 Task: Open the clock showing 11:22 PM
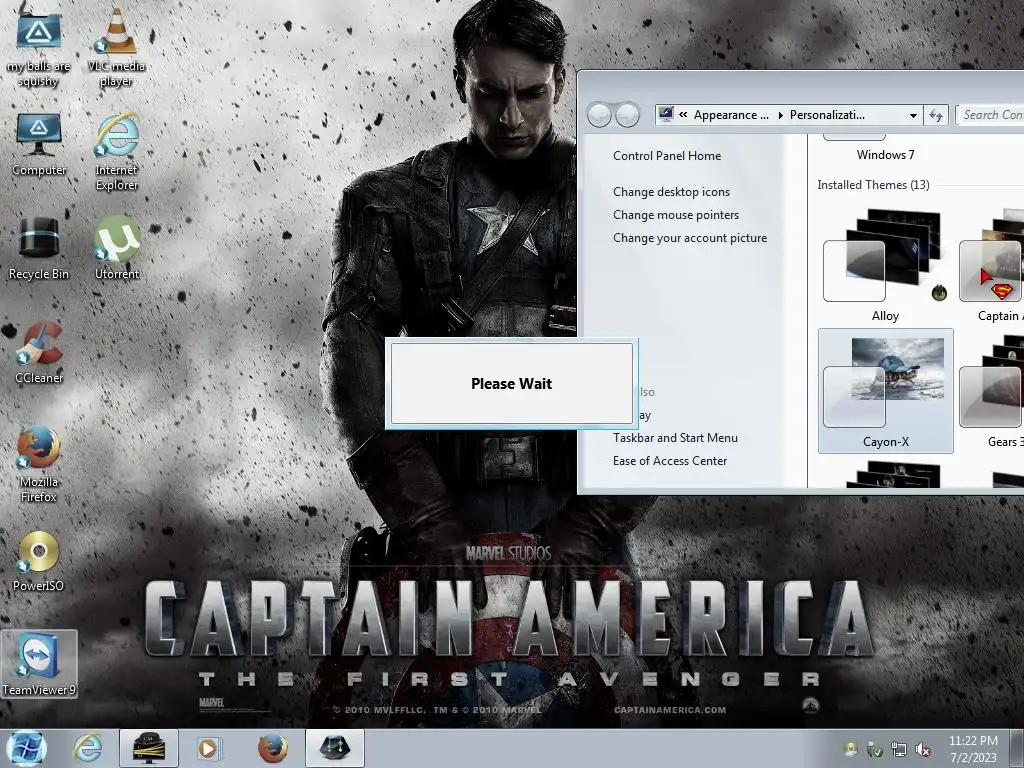click(x=973, y=749)
